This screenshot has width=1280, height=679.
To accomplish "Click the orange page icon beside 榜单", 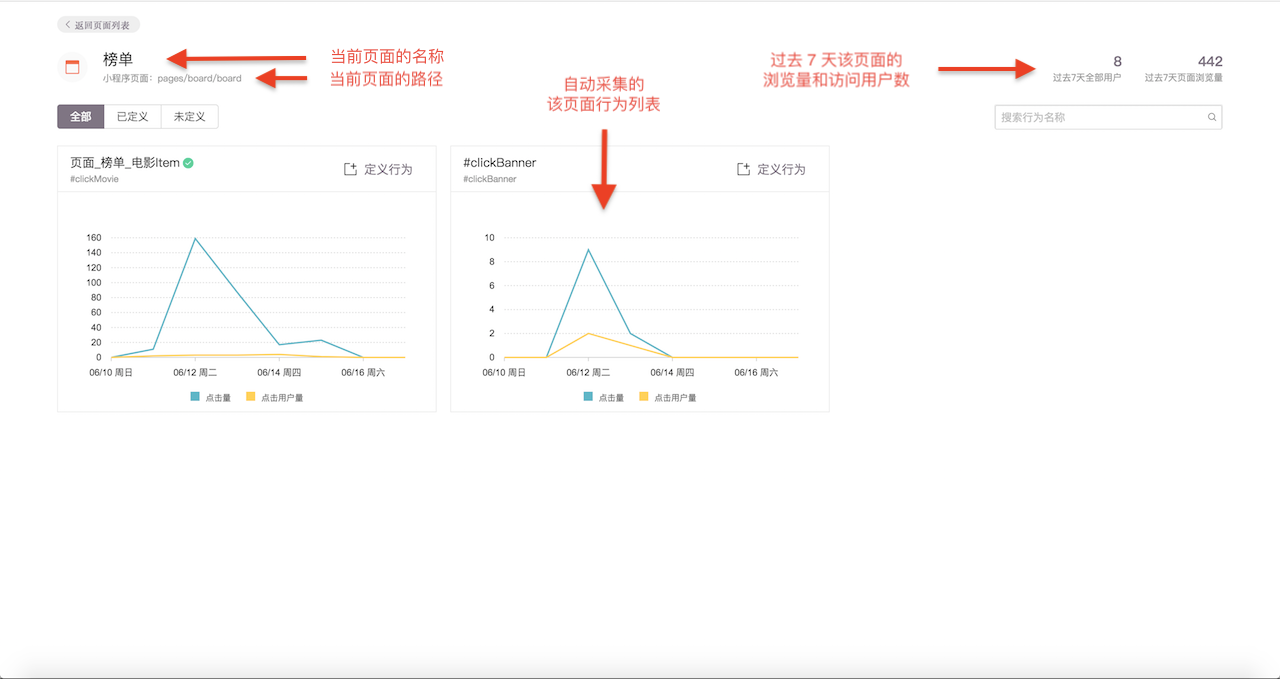I will click(x=72, y=68).
